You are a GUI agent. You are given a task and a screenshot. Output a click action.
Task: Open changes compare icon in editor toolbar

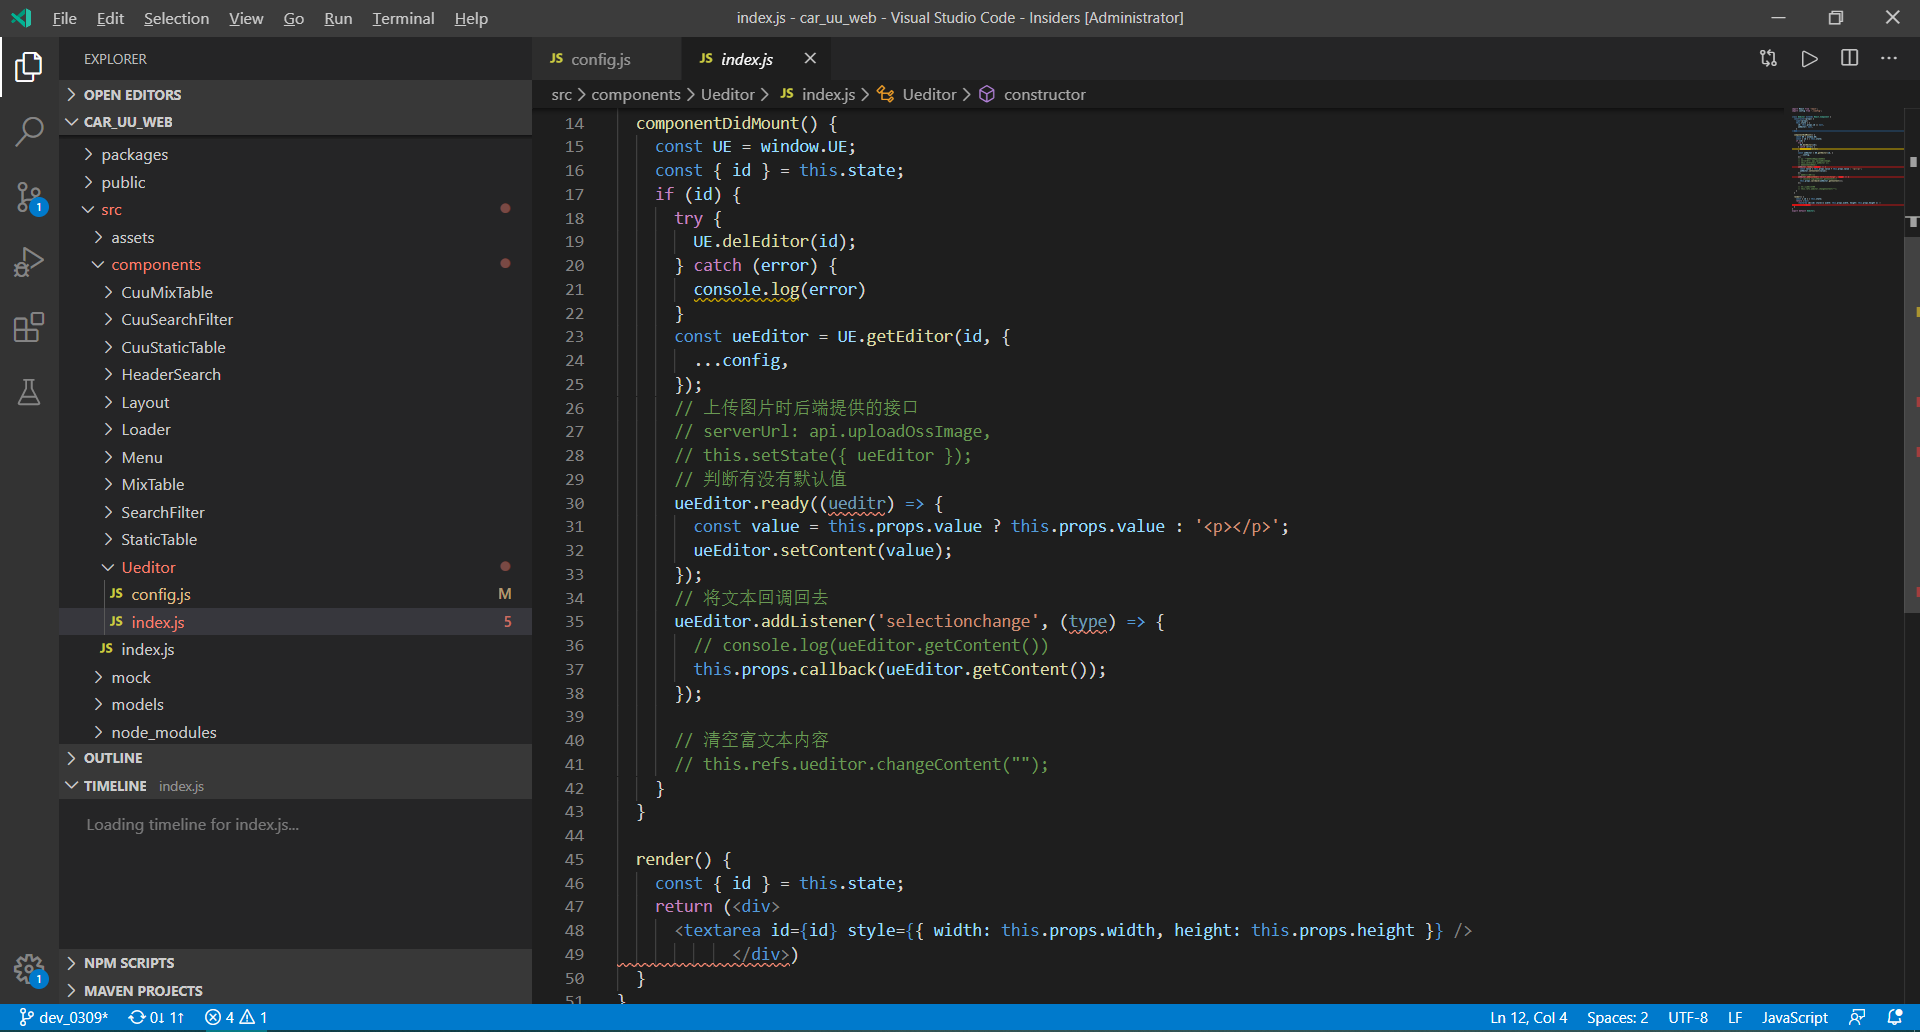pos(1768,59)
